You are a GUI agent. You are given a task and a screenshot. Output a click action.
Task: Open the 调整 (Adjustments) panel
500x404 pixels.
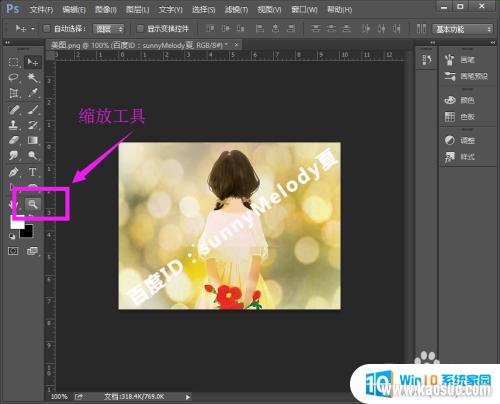[459, 140]
